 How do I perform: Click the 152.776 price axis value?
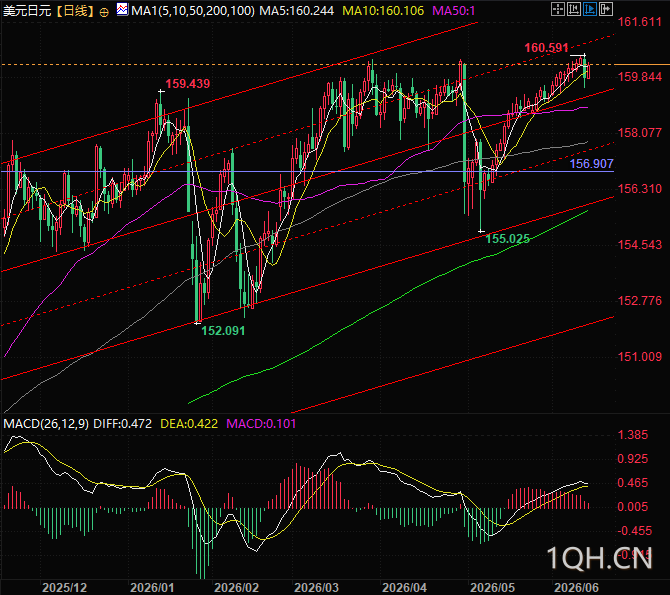point(640,300)
